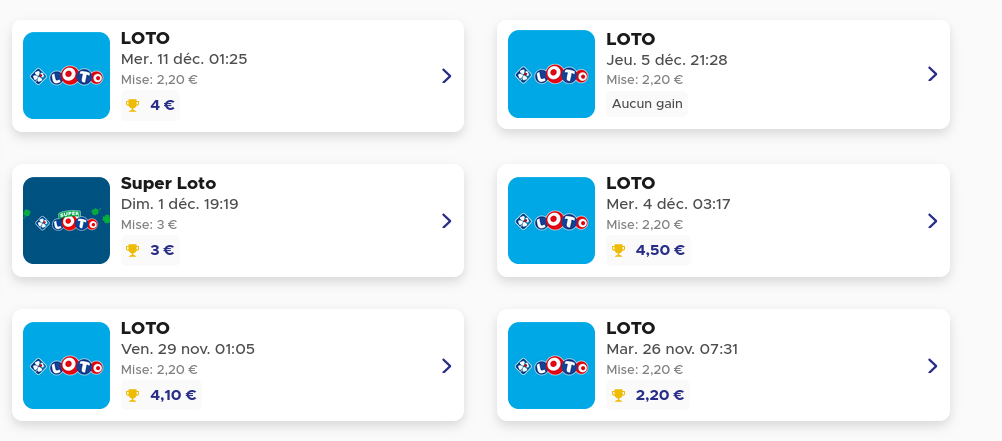Click the LOTO logo on the 4 déc. ticket
The image size is (1002, 441).
[x=551, y=220]
